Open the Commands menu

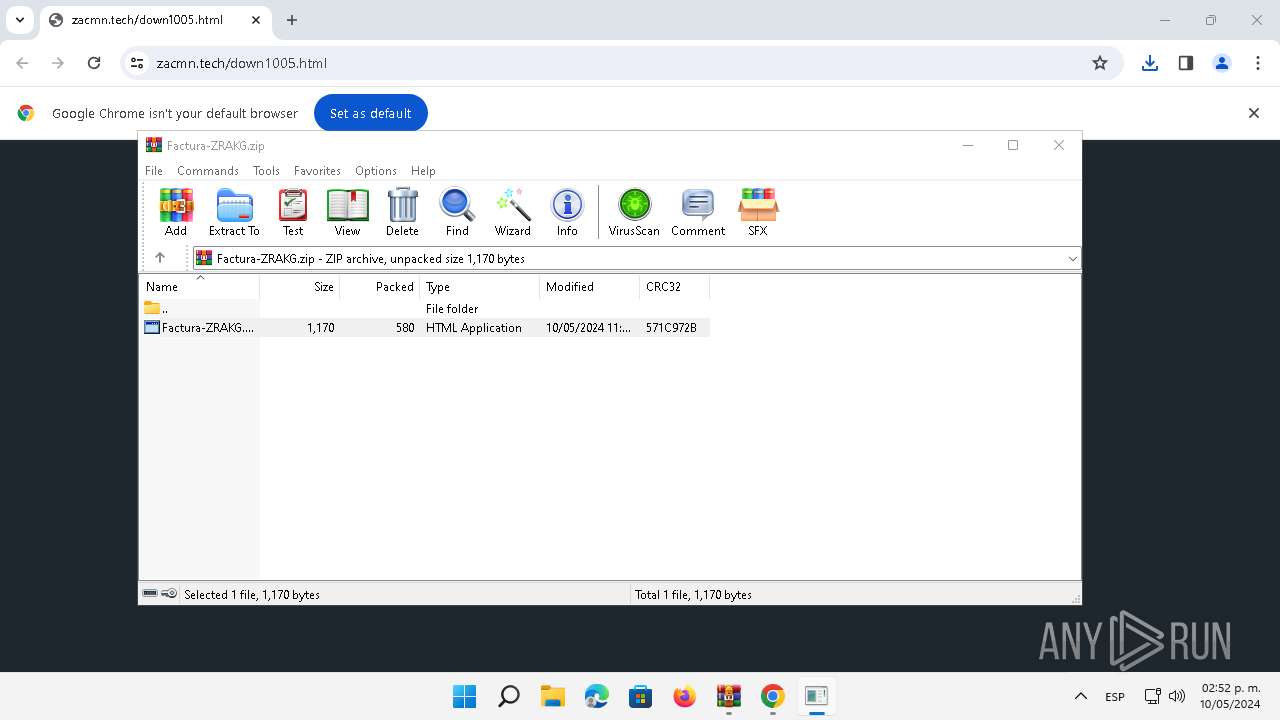208,171
